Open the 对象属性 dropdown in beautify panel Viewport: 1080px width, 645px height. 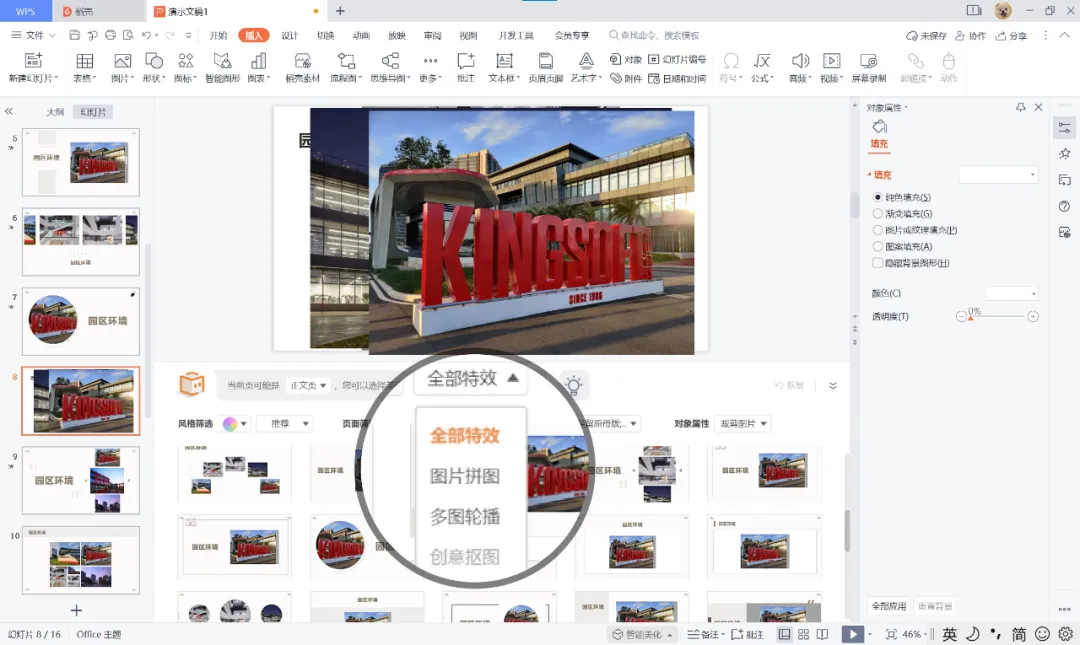tap(742, 423)
